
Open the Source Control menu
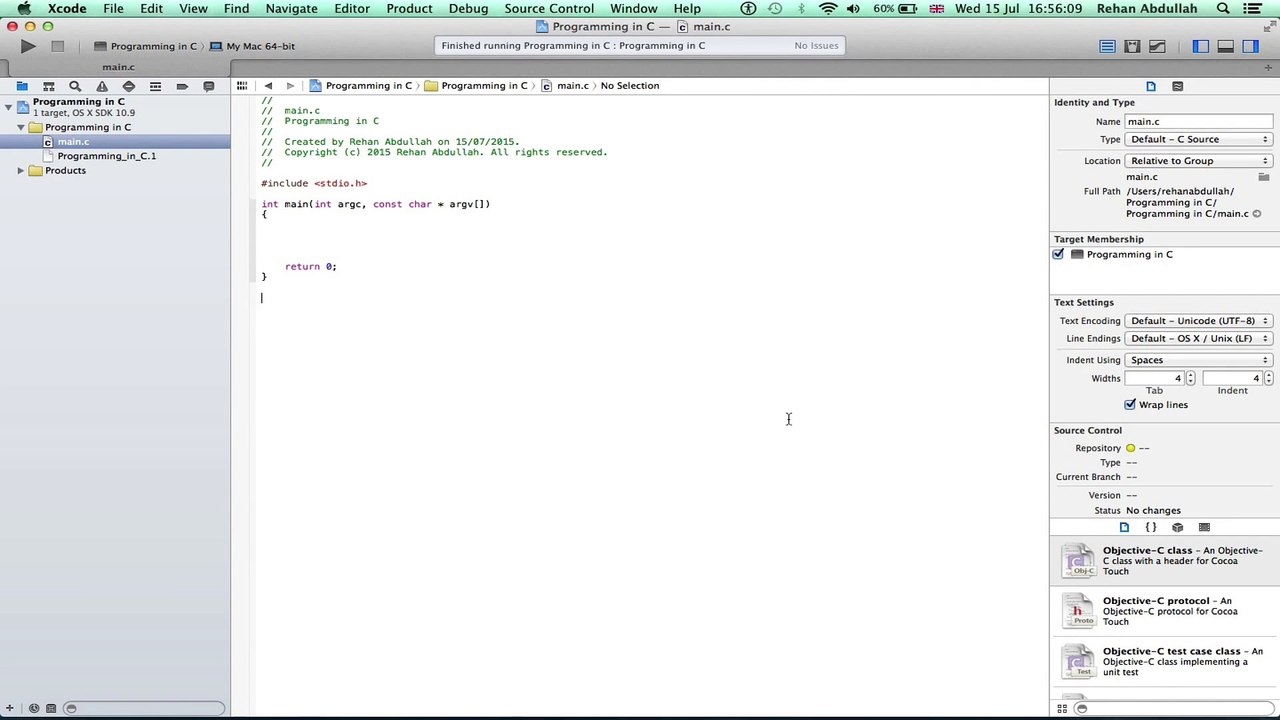[x=549, y=9]
